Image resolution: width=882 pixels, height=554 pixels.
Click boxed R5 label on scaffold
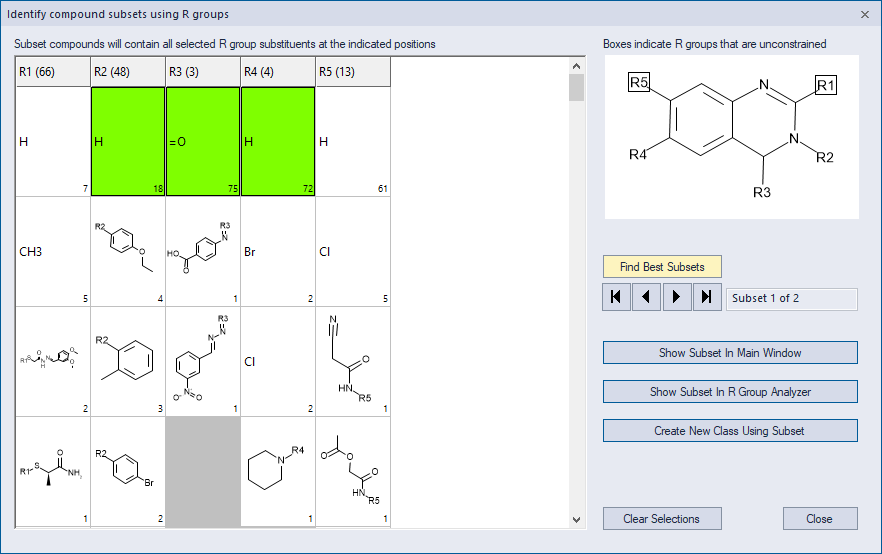coord(639,83)
